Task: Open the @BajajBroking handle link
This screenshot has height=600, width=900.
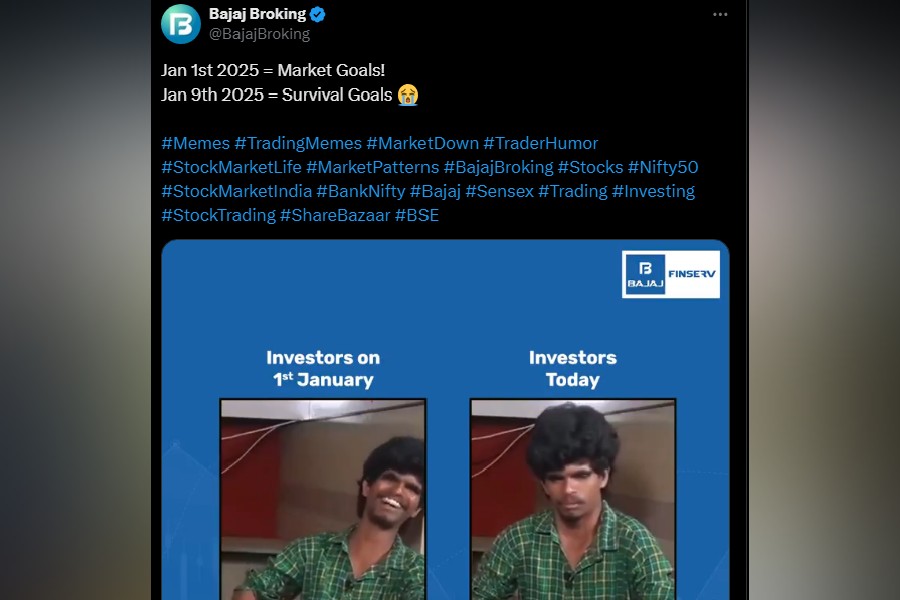Action: point(259,34)
